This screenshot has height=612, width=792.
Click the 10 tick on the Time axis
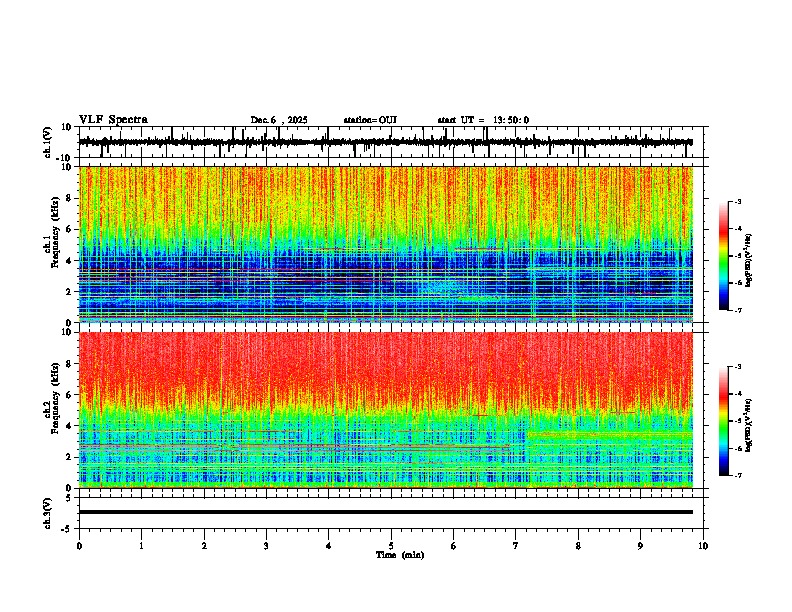pyautogui.click(x=703, y=546)
